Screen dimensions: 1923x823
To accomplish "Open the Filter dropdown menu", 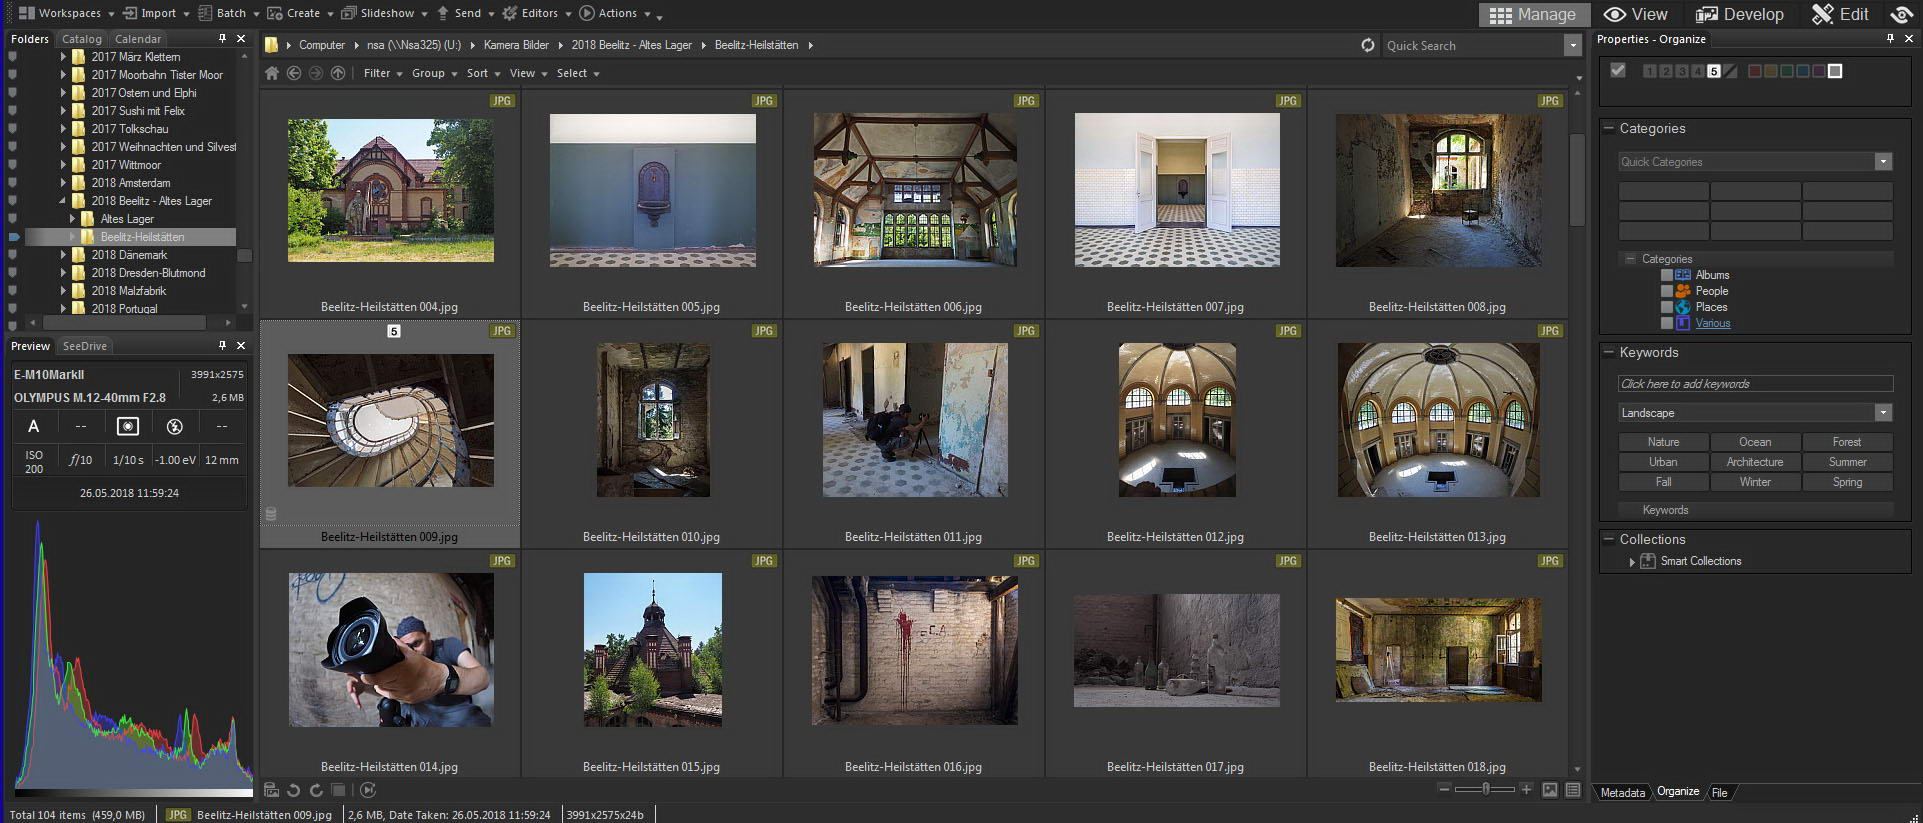I will point(382,73).
